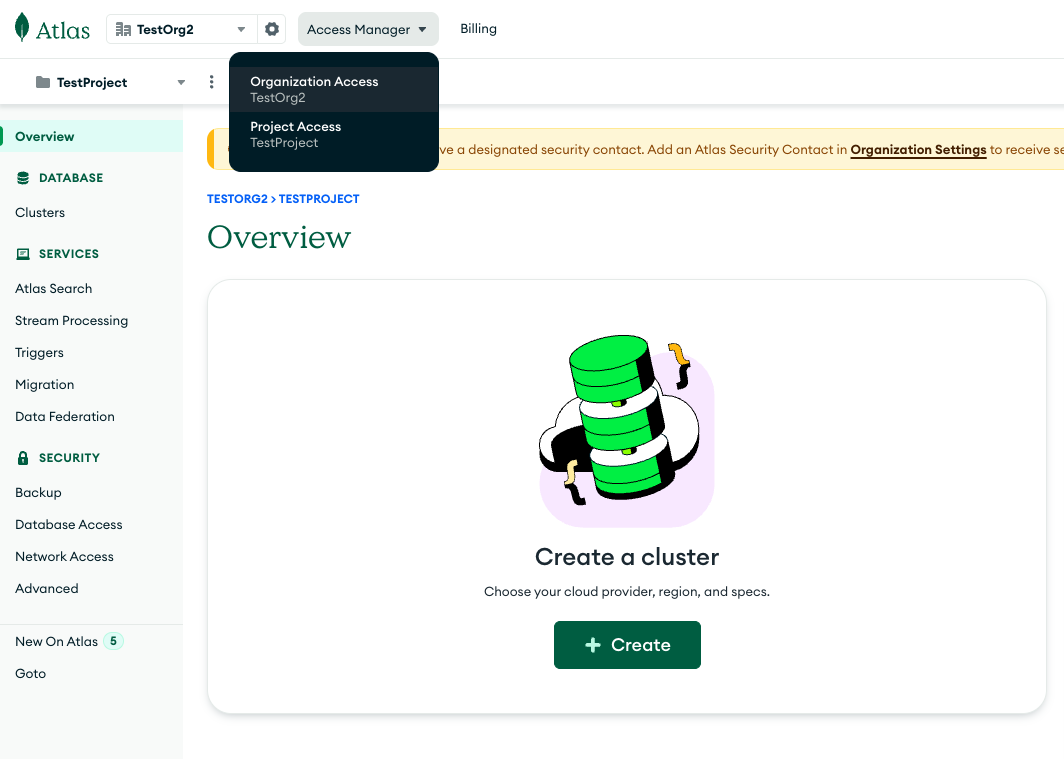Open Triggers from the sidebar

click(39, 352)
